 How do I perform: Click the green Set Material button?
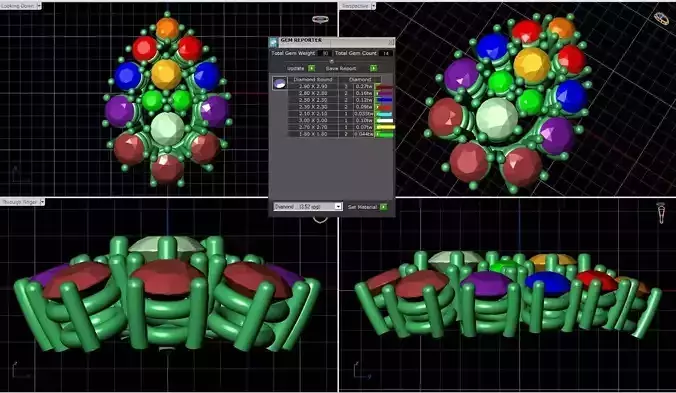click(x=383, y=207)
